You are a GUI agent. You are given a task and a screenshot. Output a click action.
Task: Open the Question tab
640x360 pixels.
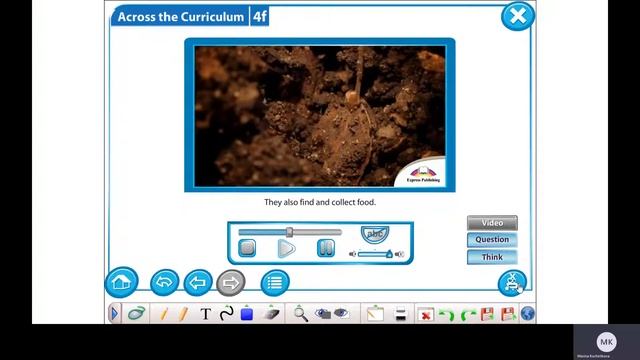[492, 240]
